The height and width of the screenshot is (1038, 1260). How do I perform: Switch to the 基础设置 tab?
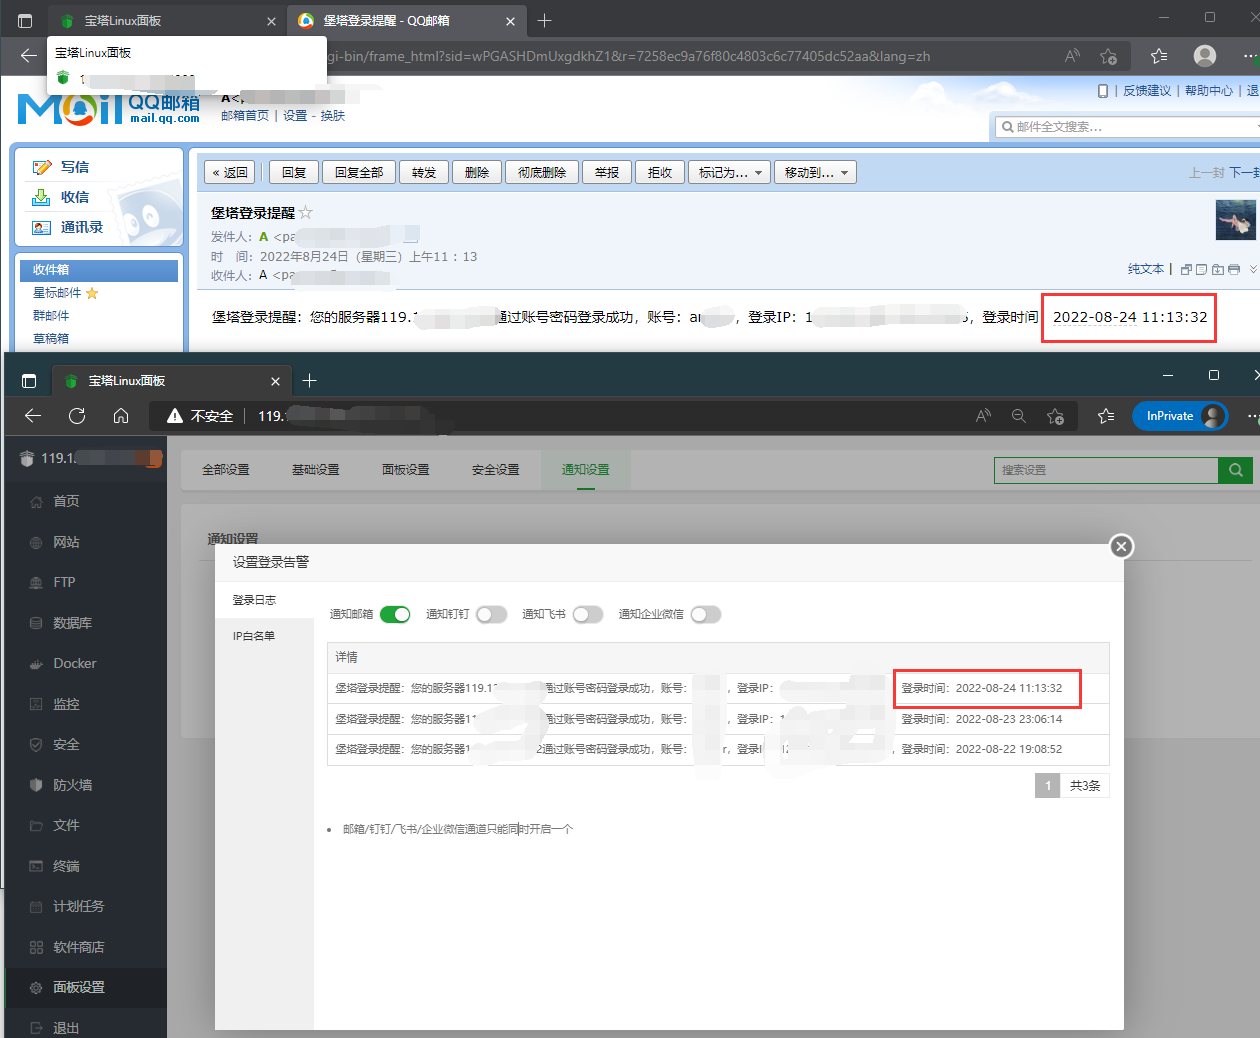(x=316, y=469)
